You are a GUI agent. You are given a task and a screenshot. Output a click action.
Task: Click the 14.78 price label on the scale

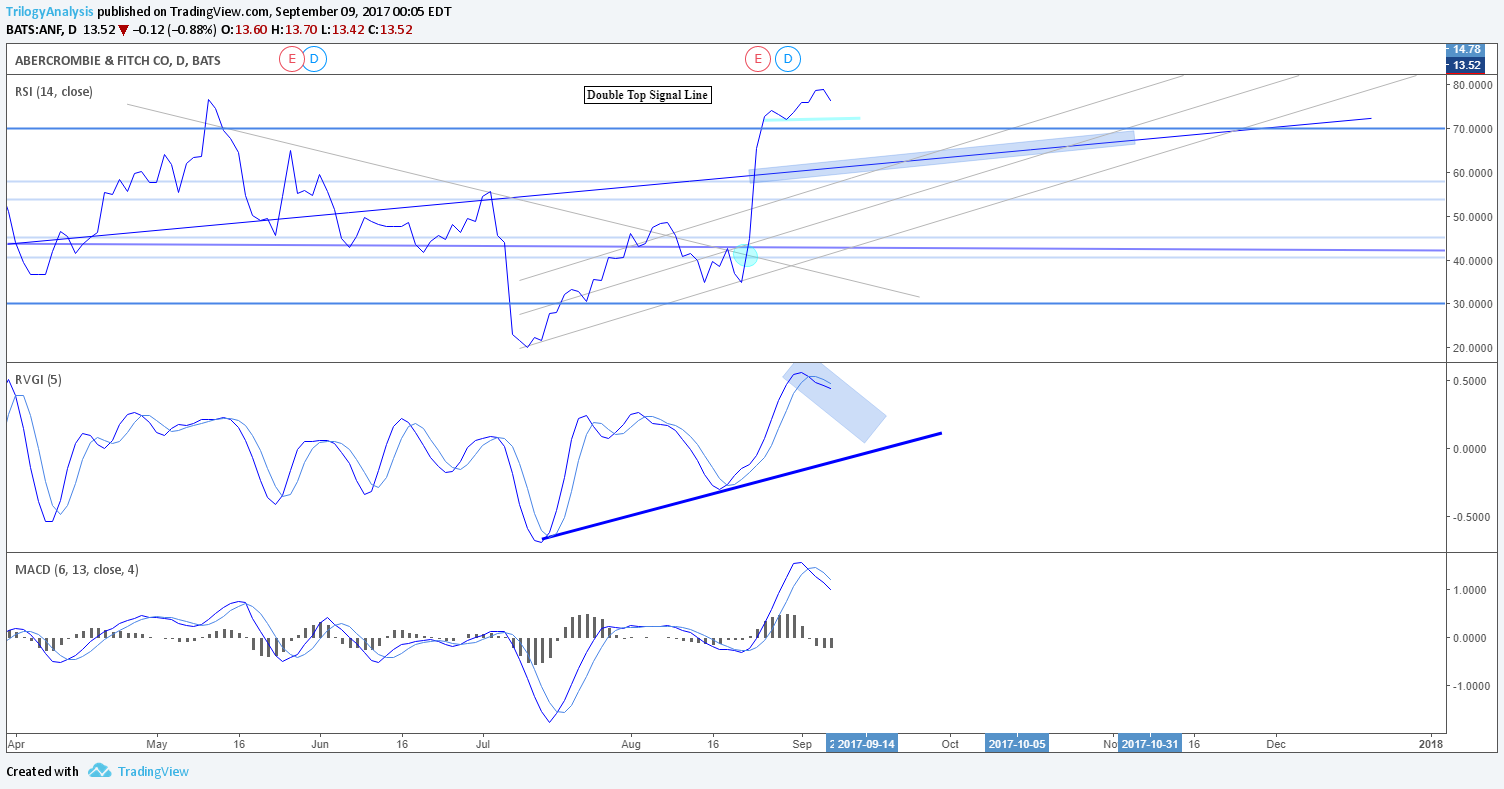pos(1466,49)
